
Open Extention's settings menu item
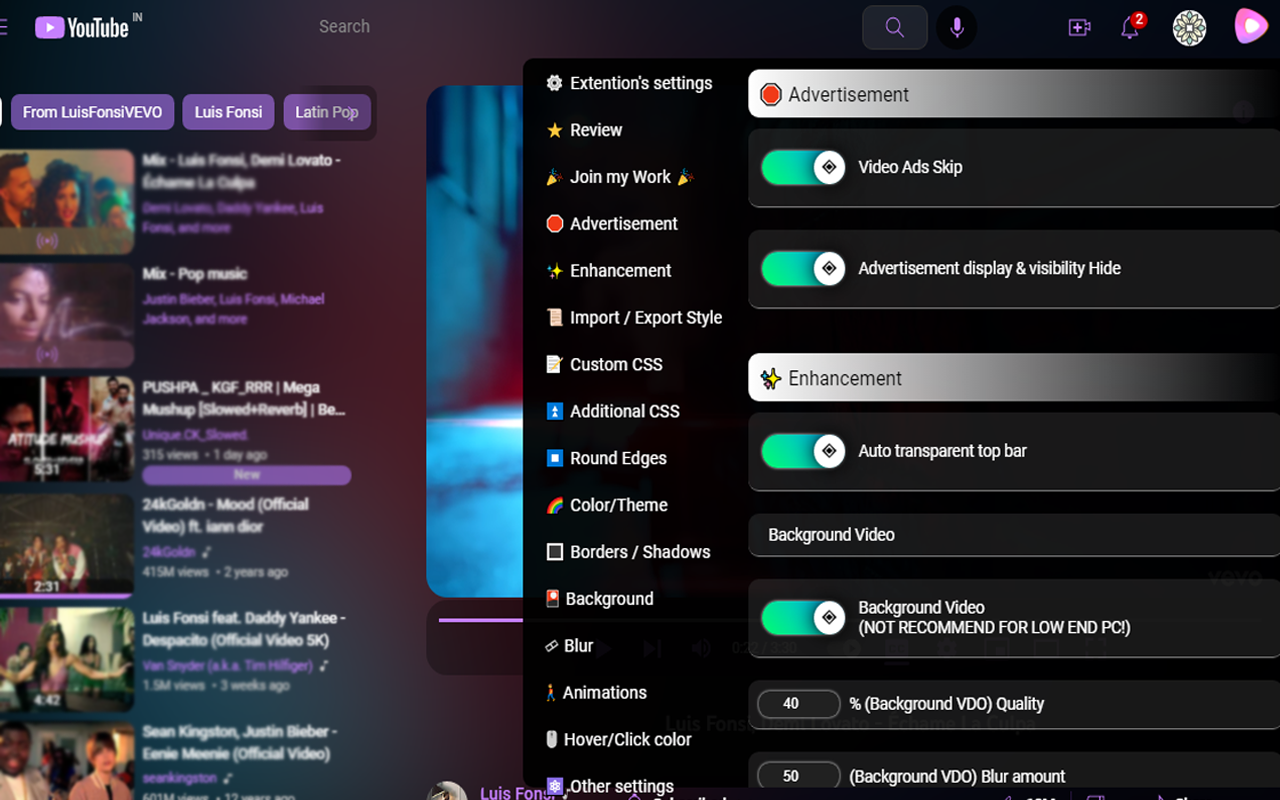pos(629,83)
